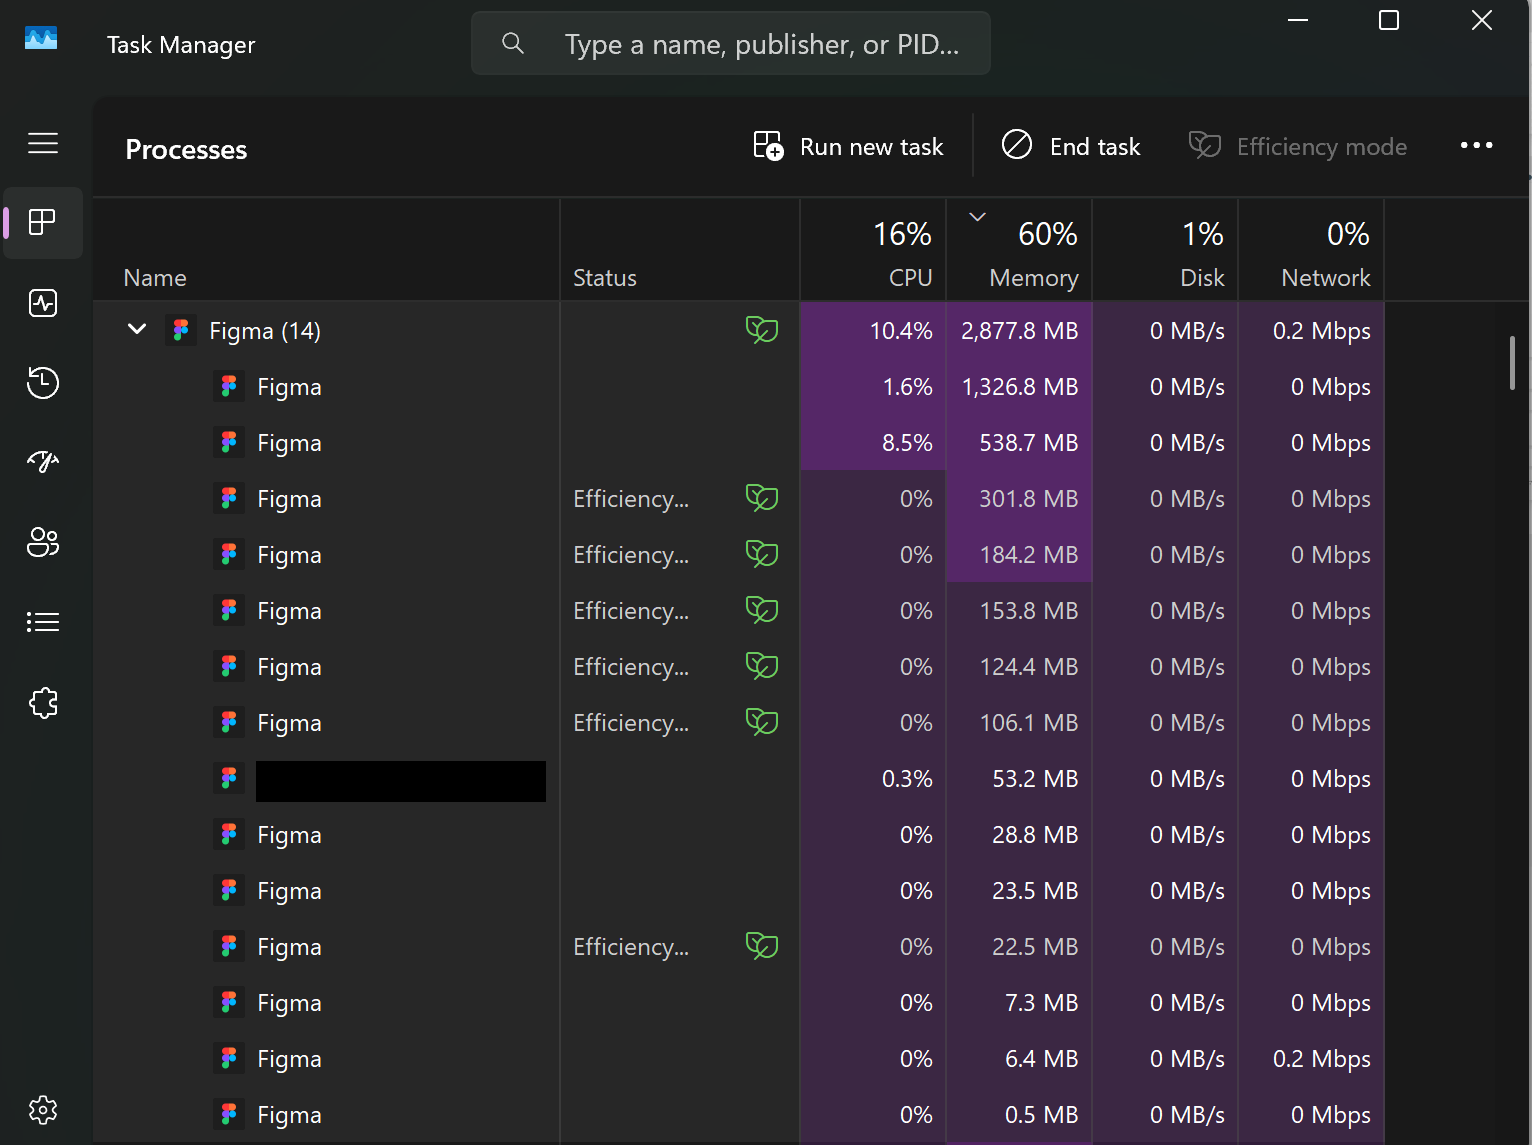Viewport: 1532px width, 1145px height.
Task: Sort by the CPU column header
Action: click(873, 250)
